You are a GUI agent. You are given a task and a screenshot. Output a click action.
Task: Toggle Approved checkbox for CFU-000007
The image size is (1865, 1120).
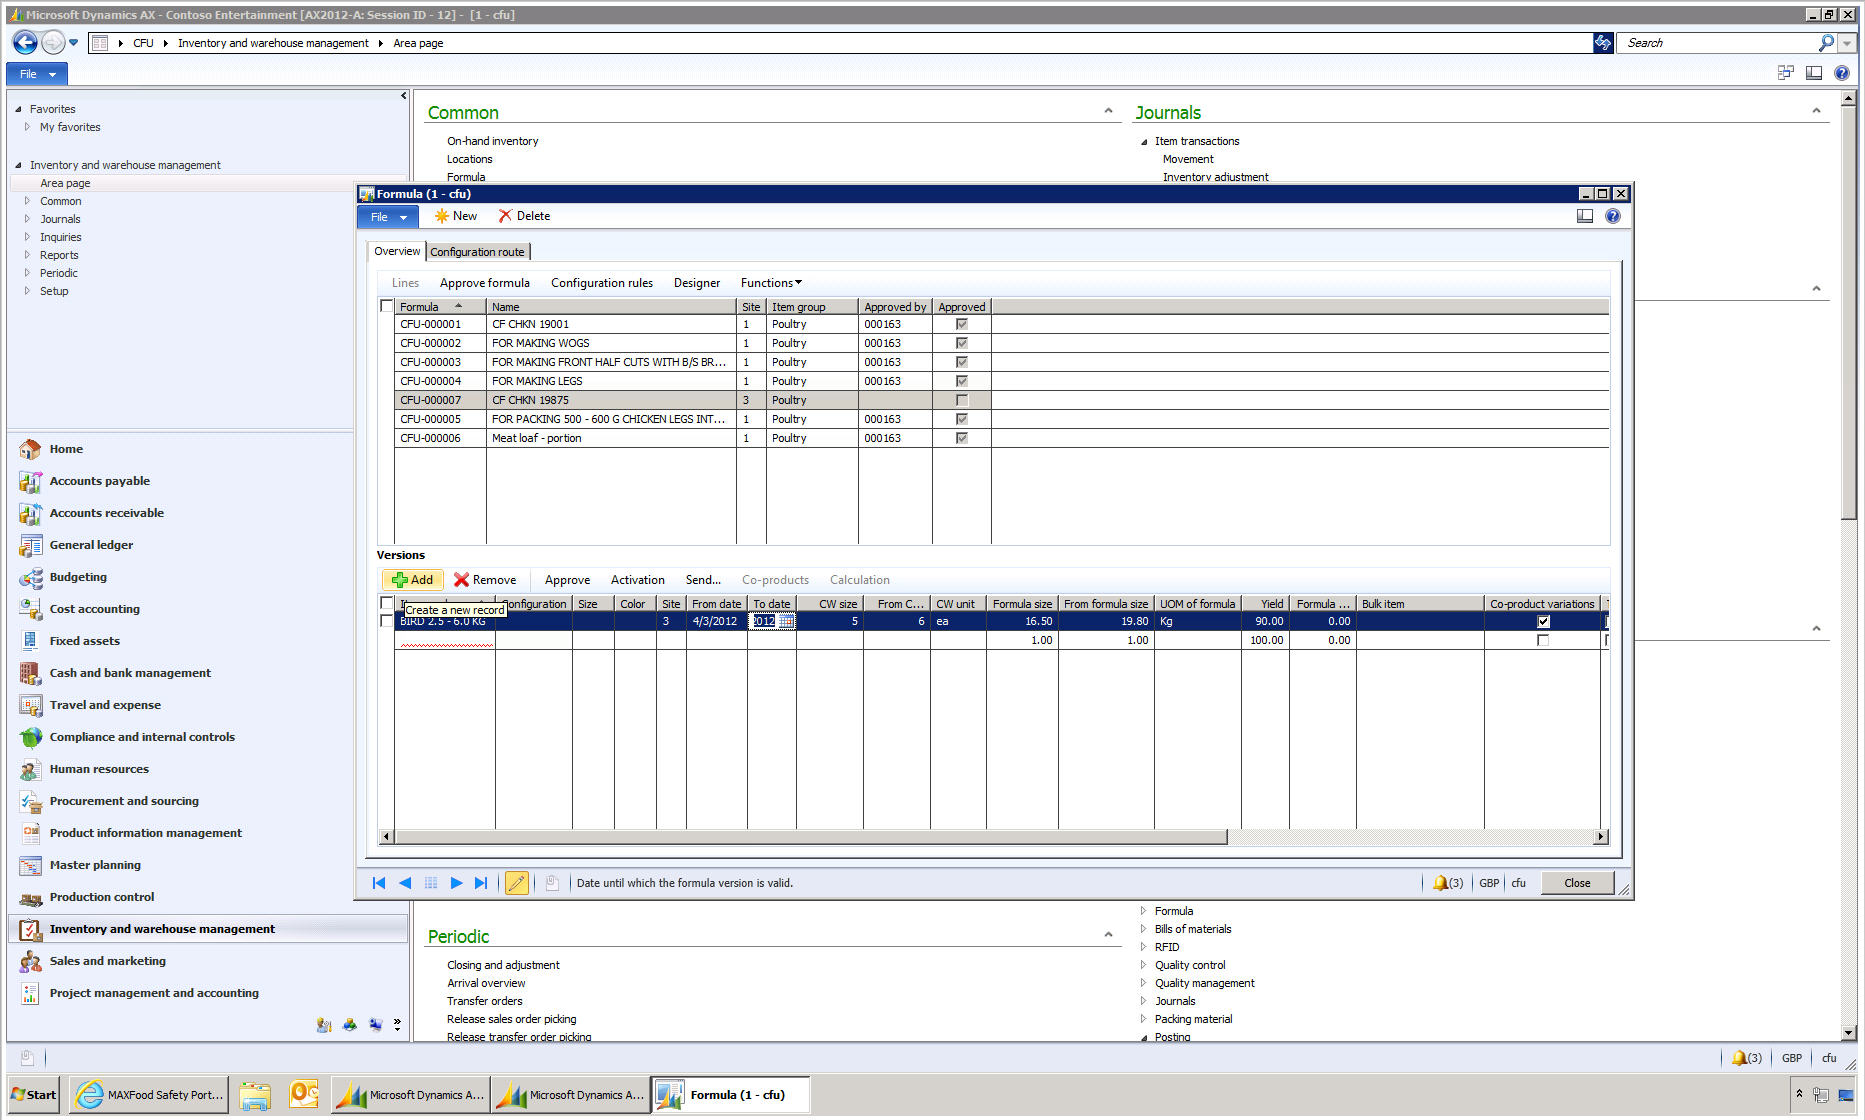[x=962, y=400]
